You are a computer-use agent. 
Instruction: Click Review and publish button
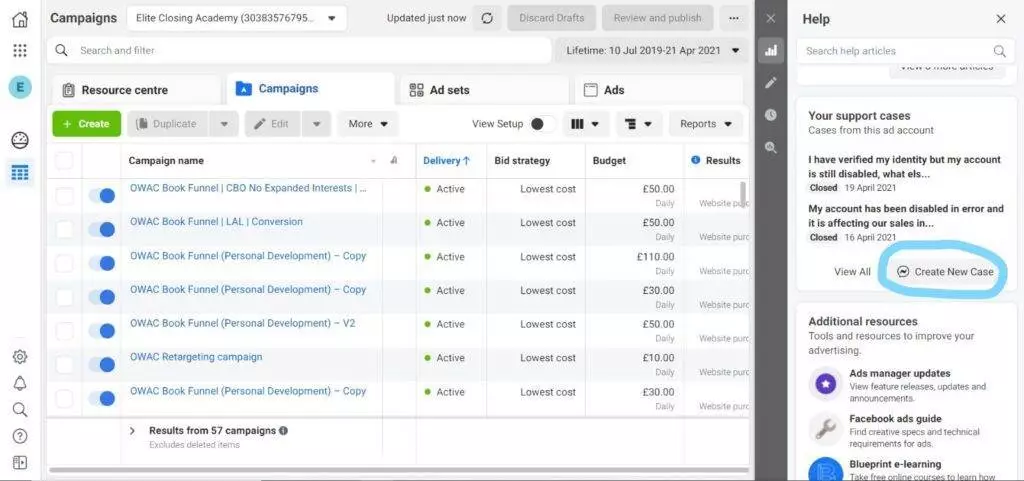pyautogui.click(x=658, y=18)
